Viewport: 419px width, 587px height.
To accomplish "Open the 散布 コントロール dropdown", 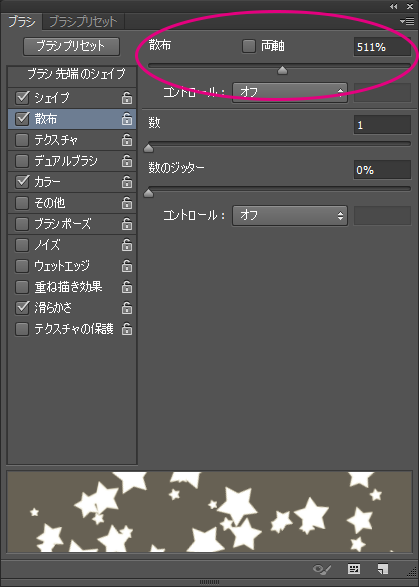I will pyautogui.click(x=290, y=92).
